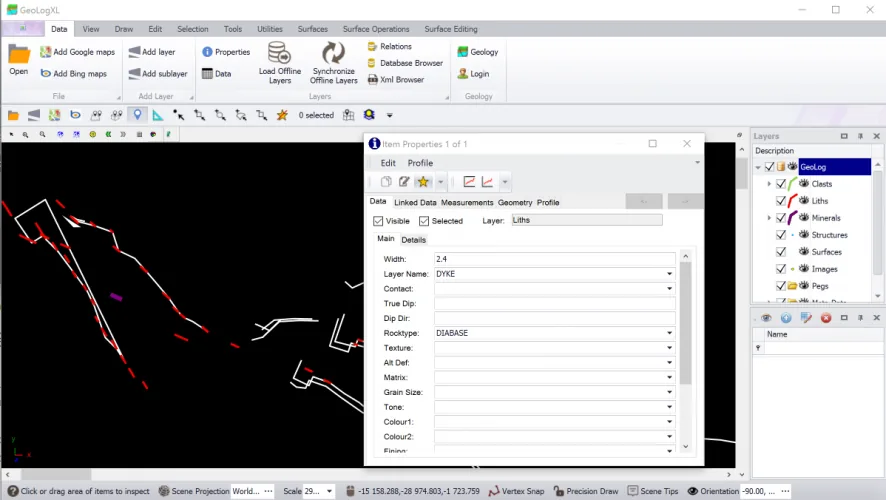
Task: Click the Data button in the ribbon
Action: coord(216,73)
